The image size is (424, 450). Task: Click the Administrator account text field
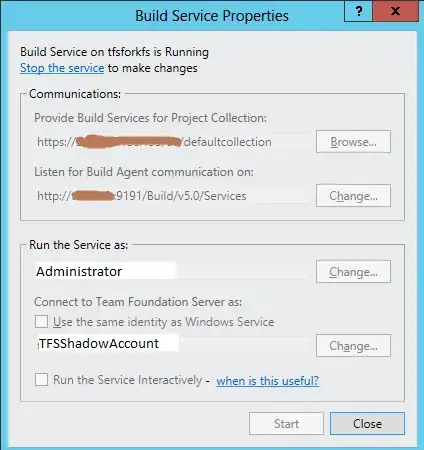coord(172,271)
